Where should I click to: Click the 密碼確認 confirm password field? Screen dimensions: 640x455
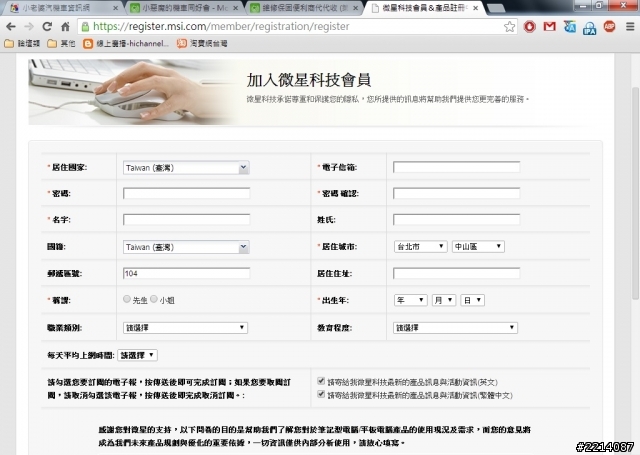456,193
